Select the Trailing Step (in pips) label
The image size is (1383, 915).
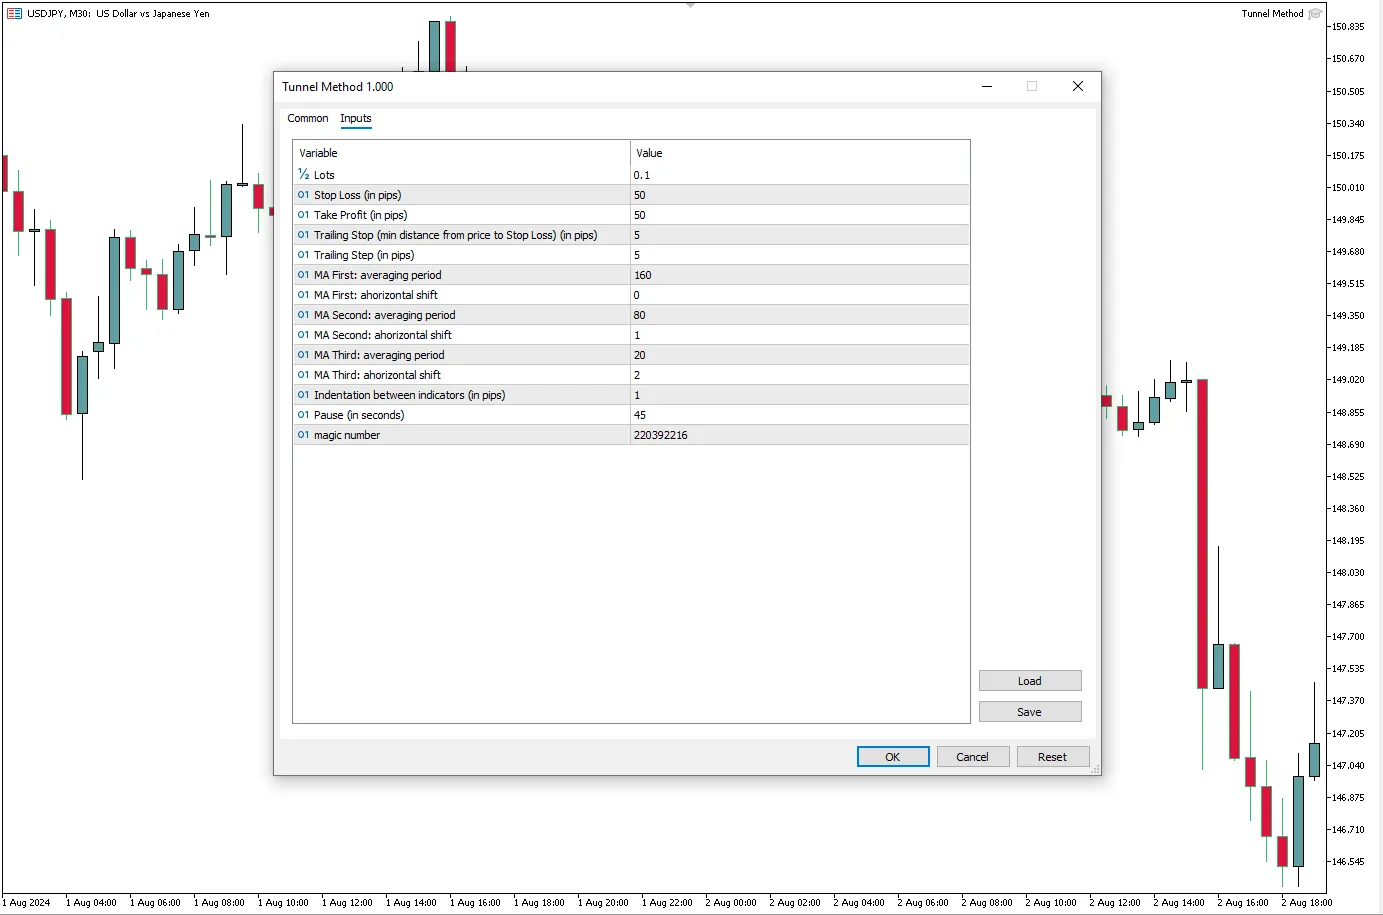(364, 255)
